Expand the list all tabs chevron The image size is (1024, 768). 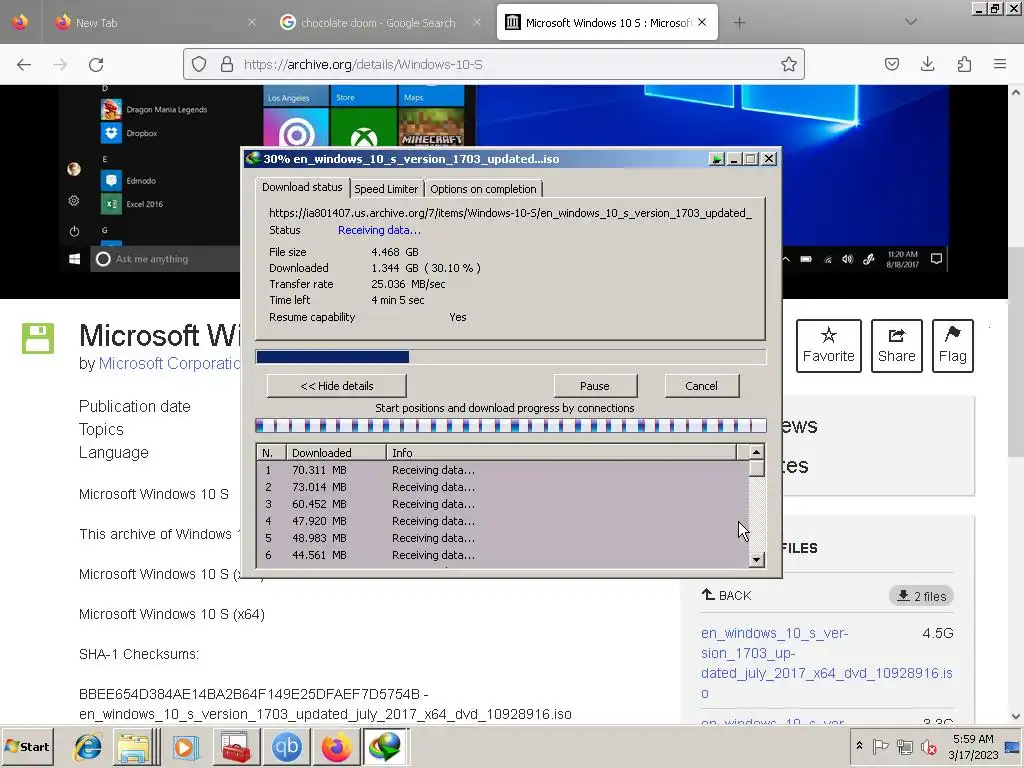tap(911, 22)
